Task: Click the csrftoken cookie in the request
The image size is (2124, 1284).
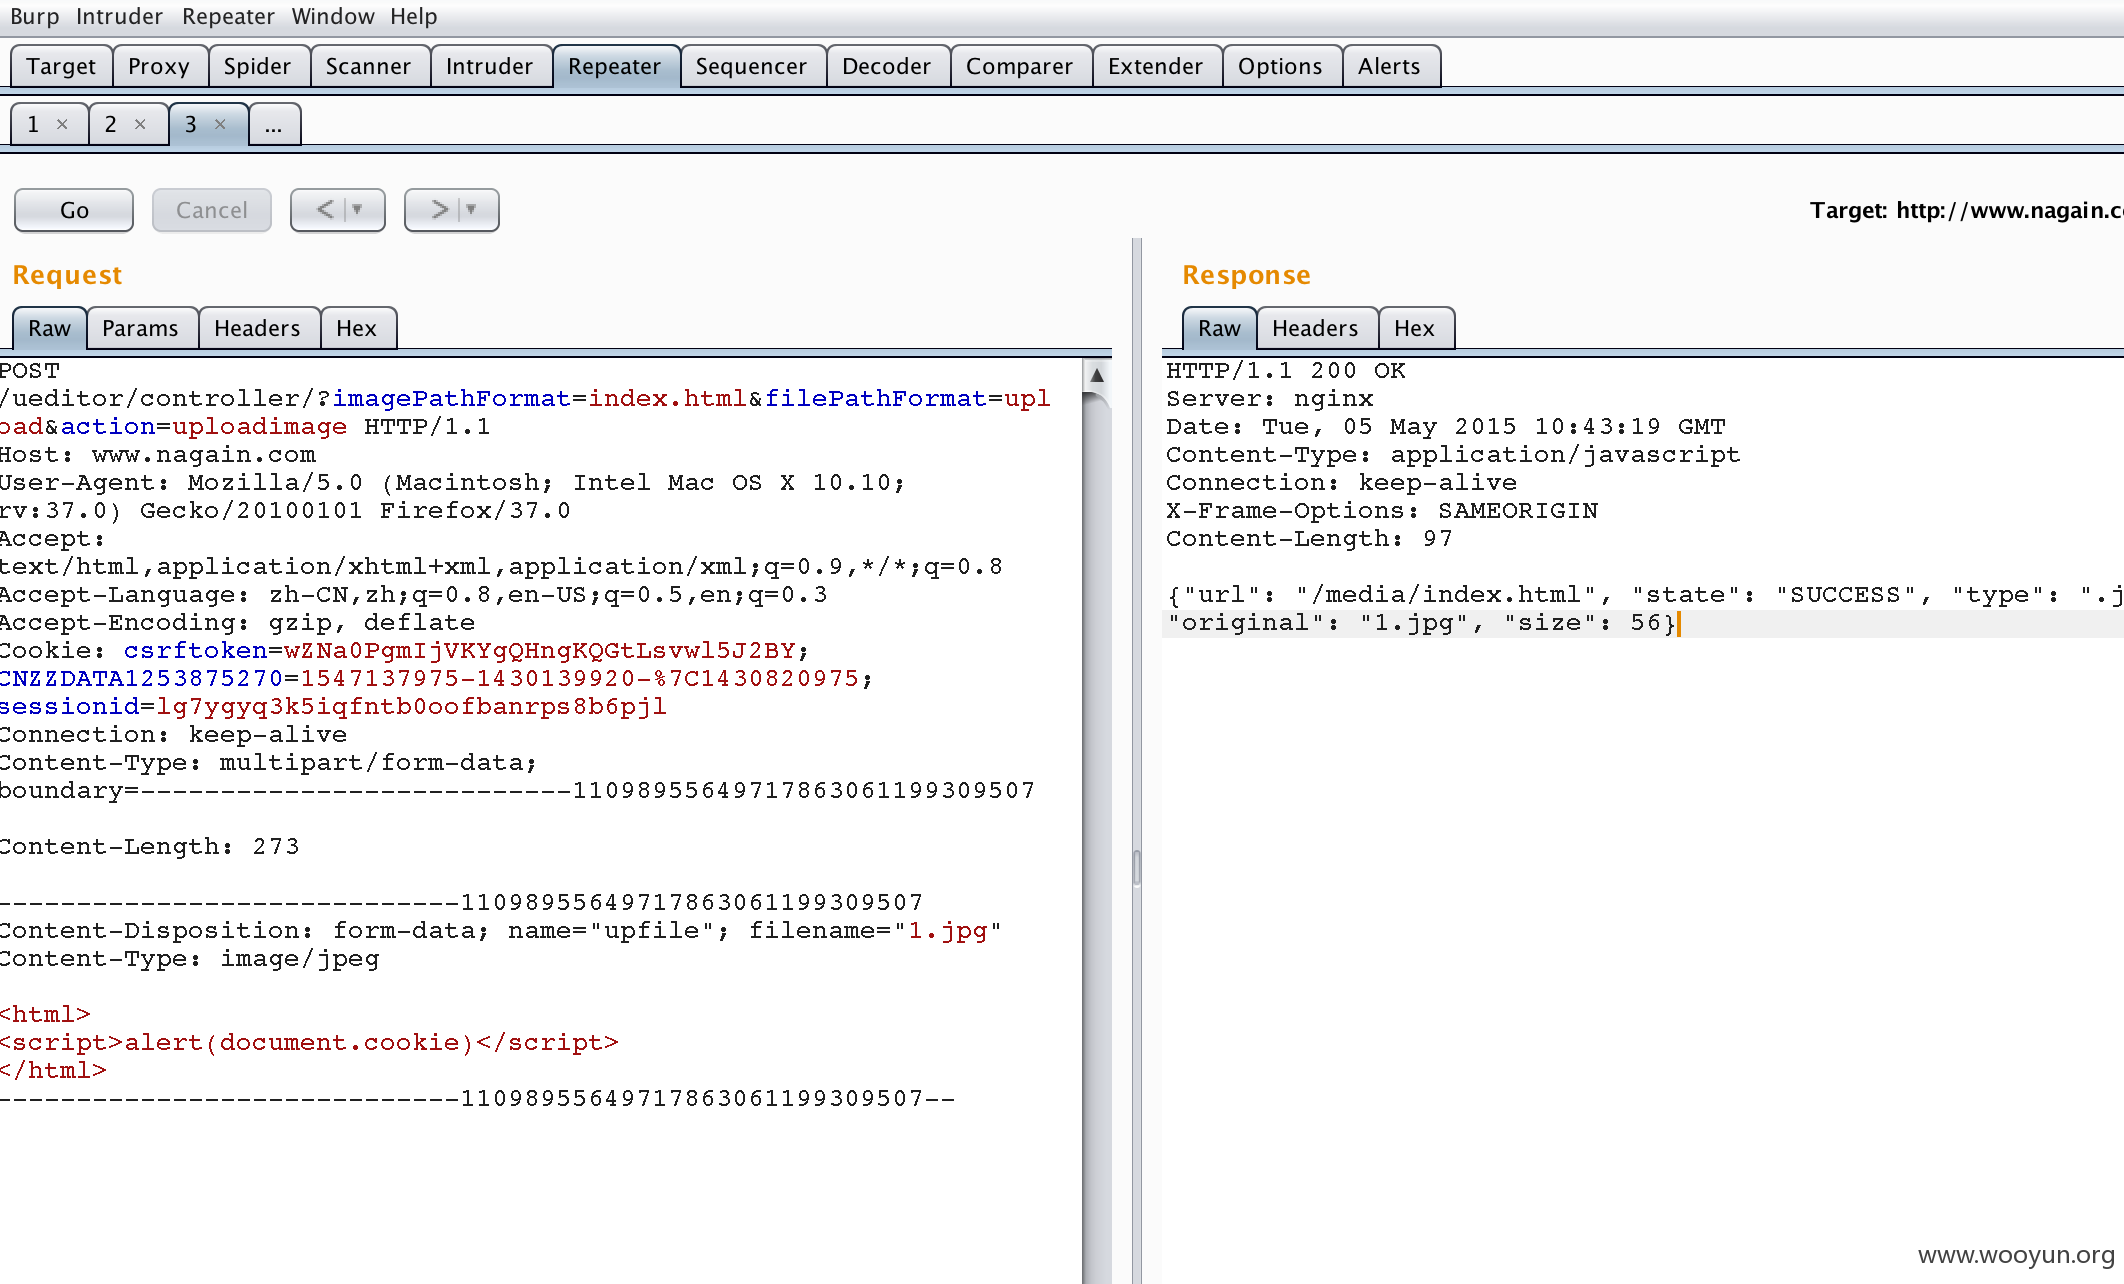Action: [459, 650]
